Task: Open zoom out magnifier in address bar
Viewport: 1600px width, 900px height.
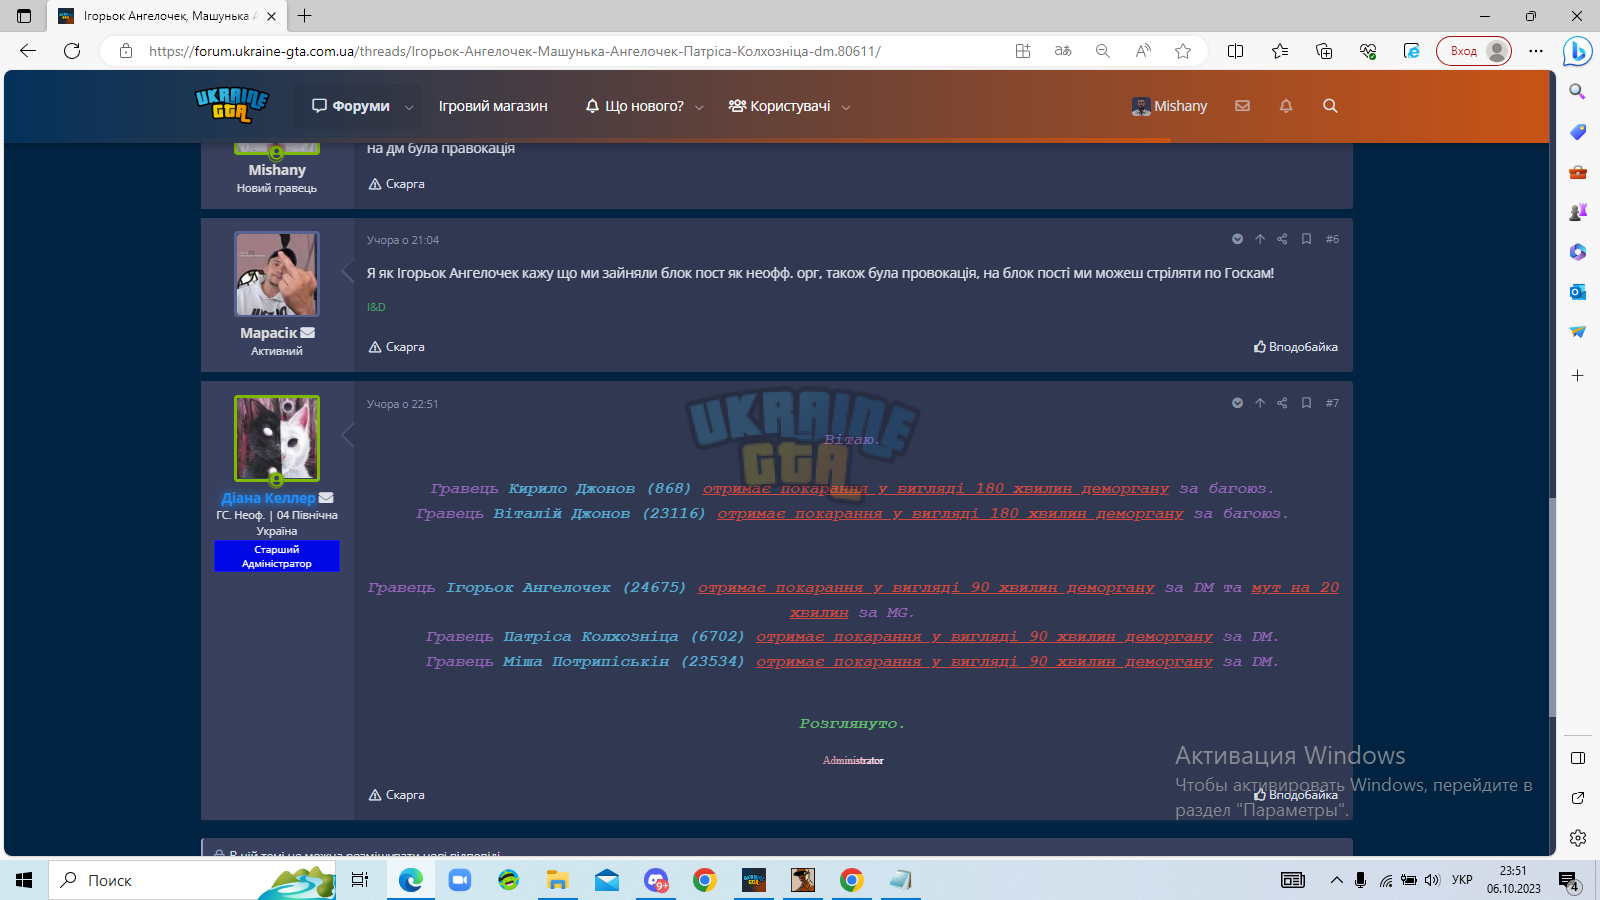Action: click(1103, 51)
